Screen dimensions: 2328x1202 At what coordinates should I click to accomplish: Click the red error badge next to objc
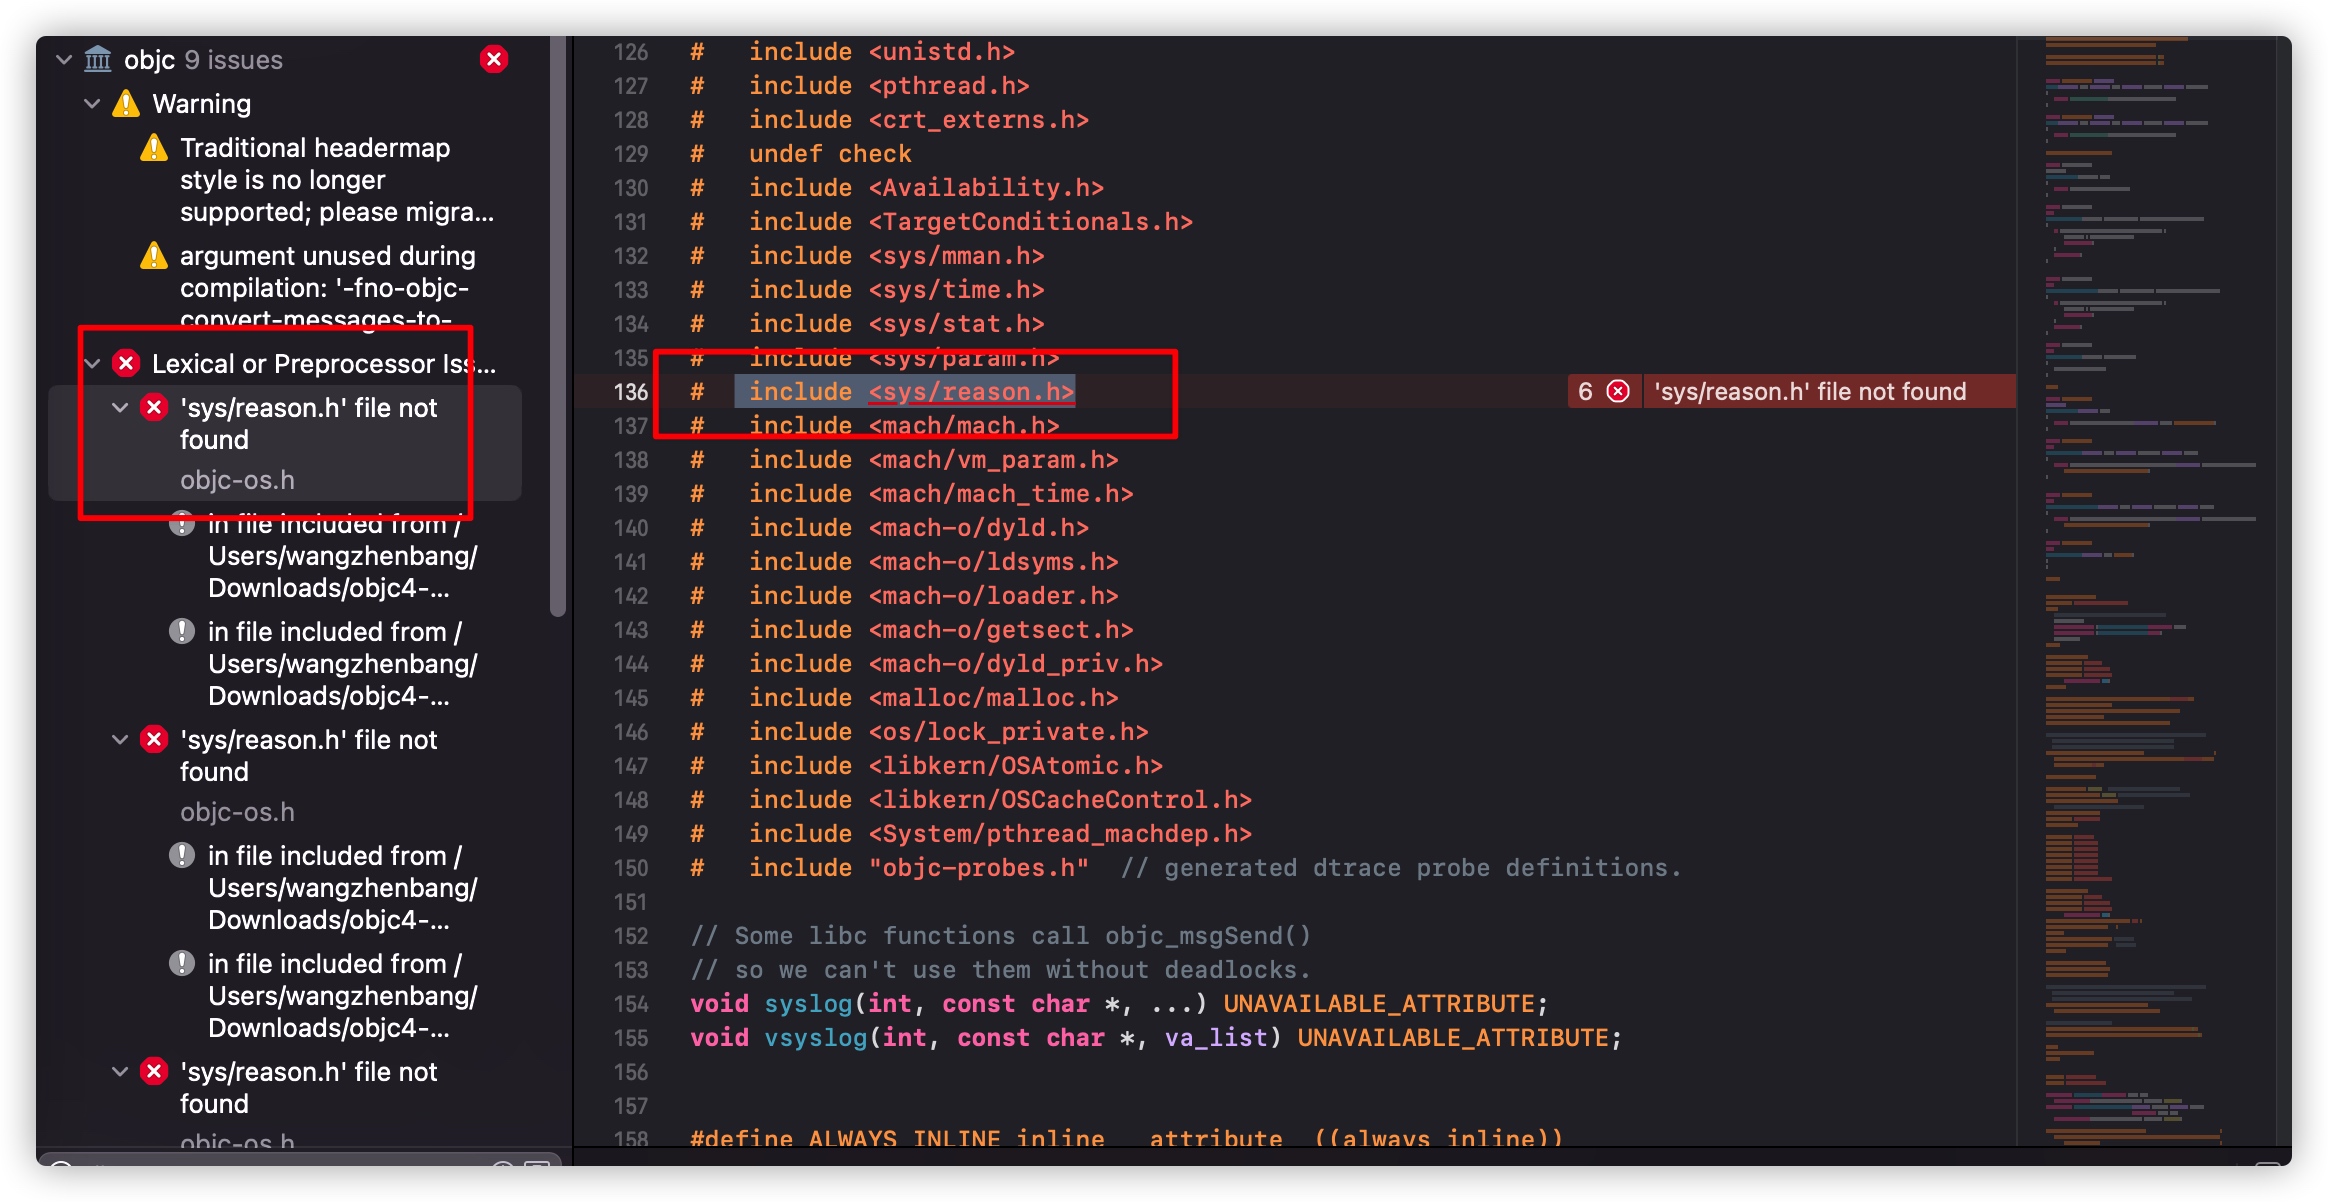click(493, 60)
